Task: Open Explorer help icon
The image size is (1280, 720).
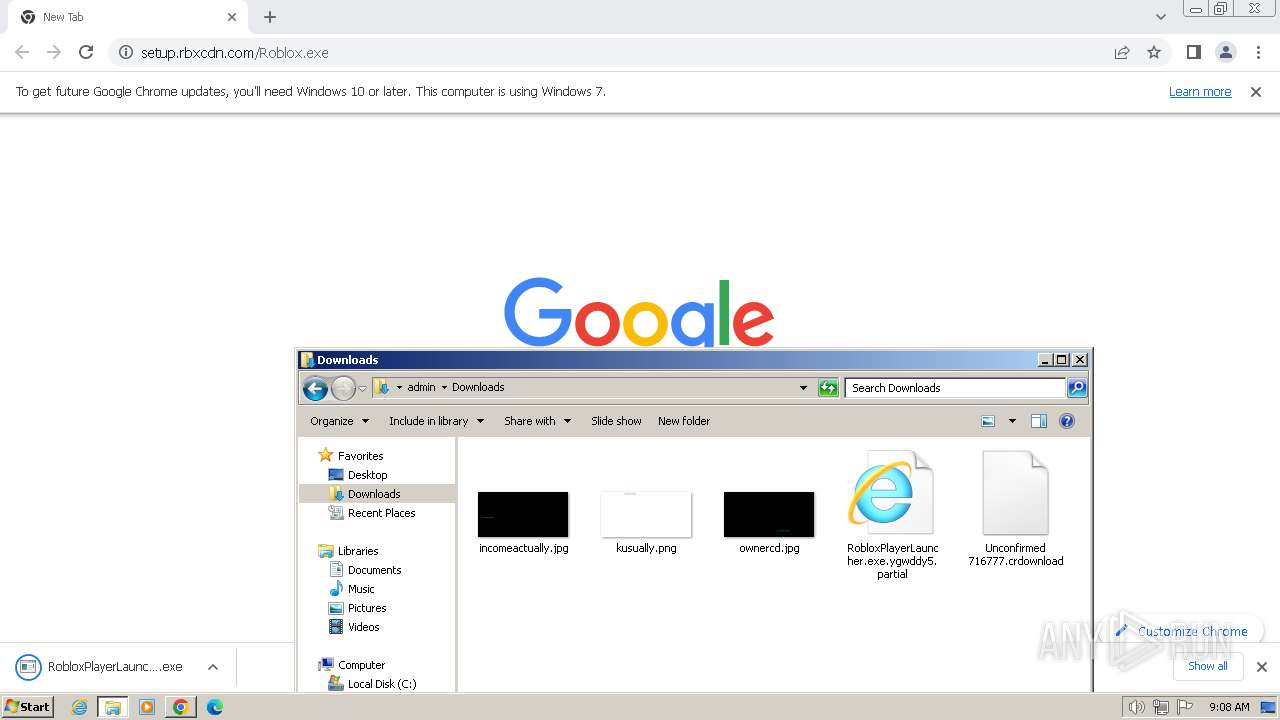Action: tap(1067, 421)
